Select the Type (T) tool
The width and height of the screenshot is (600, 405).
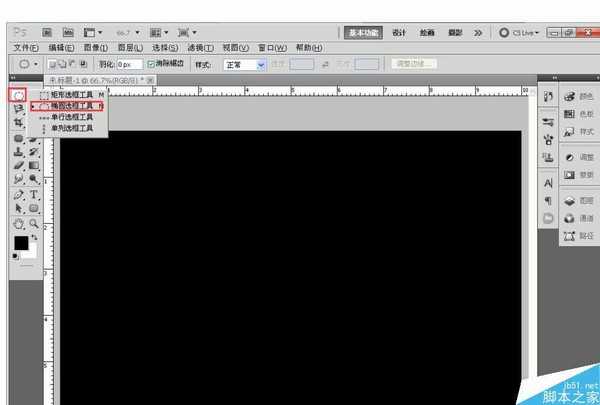pos(34,194)
